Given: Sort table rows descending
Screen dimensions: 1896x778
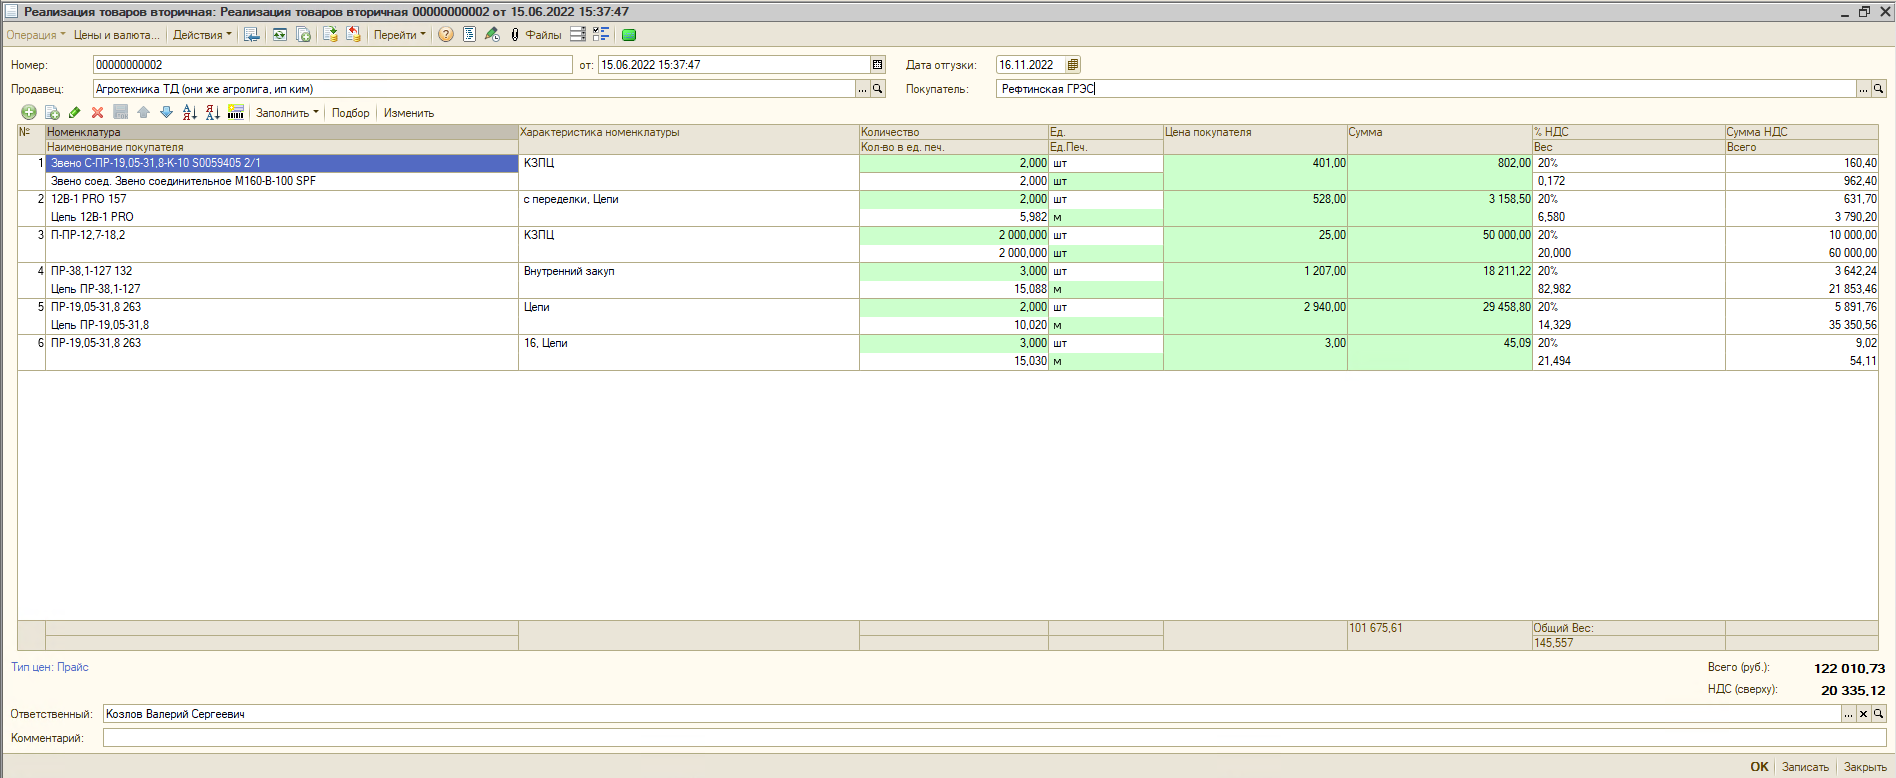Looking at the screenshot, I should tap(213, 113).
